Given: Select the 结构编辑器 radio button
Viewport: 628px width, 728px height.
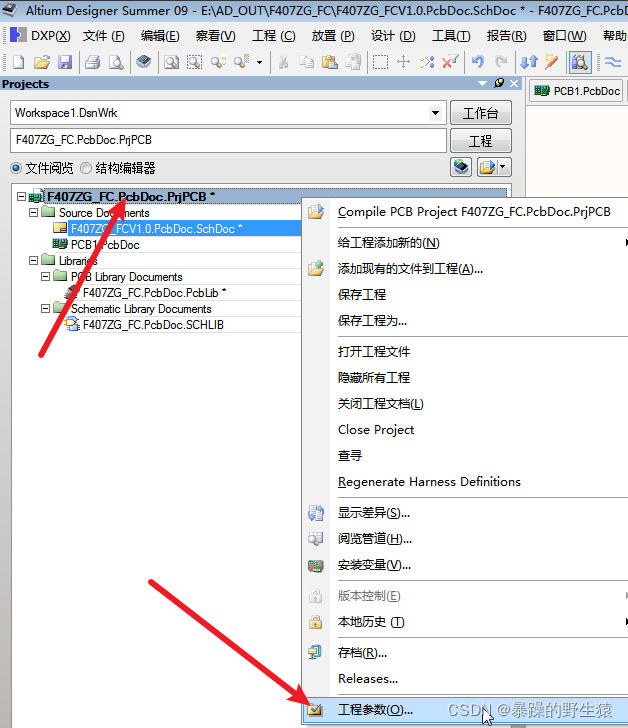Looking at the screenshot, I should click(x=86, y=168).
